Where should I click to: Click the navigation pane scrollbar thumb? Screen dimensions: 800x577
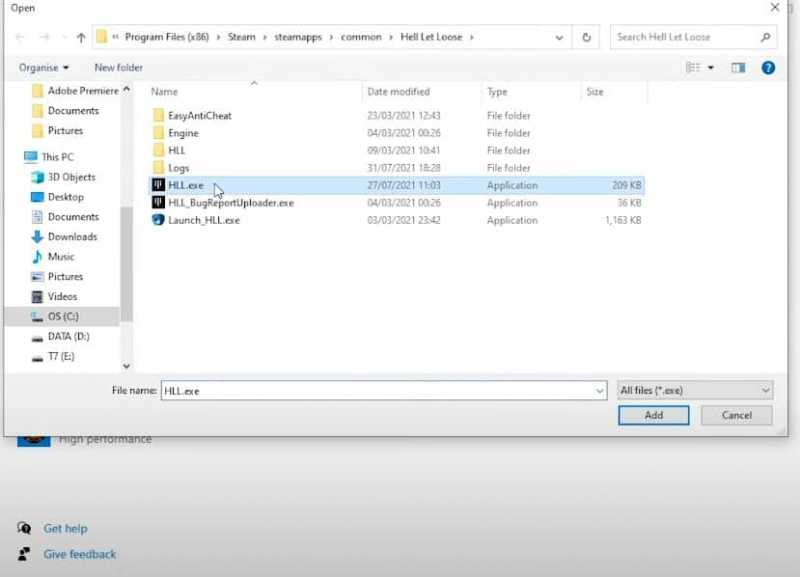(x=127, y=263)
